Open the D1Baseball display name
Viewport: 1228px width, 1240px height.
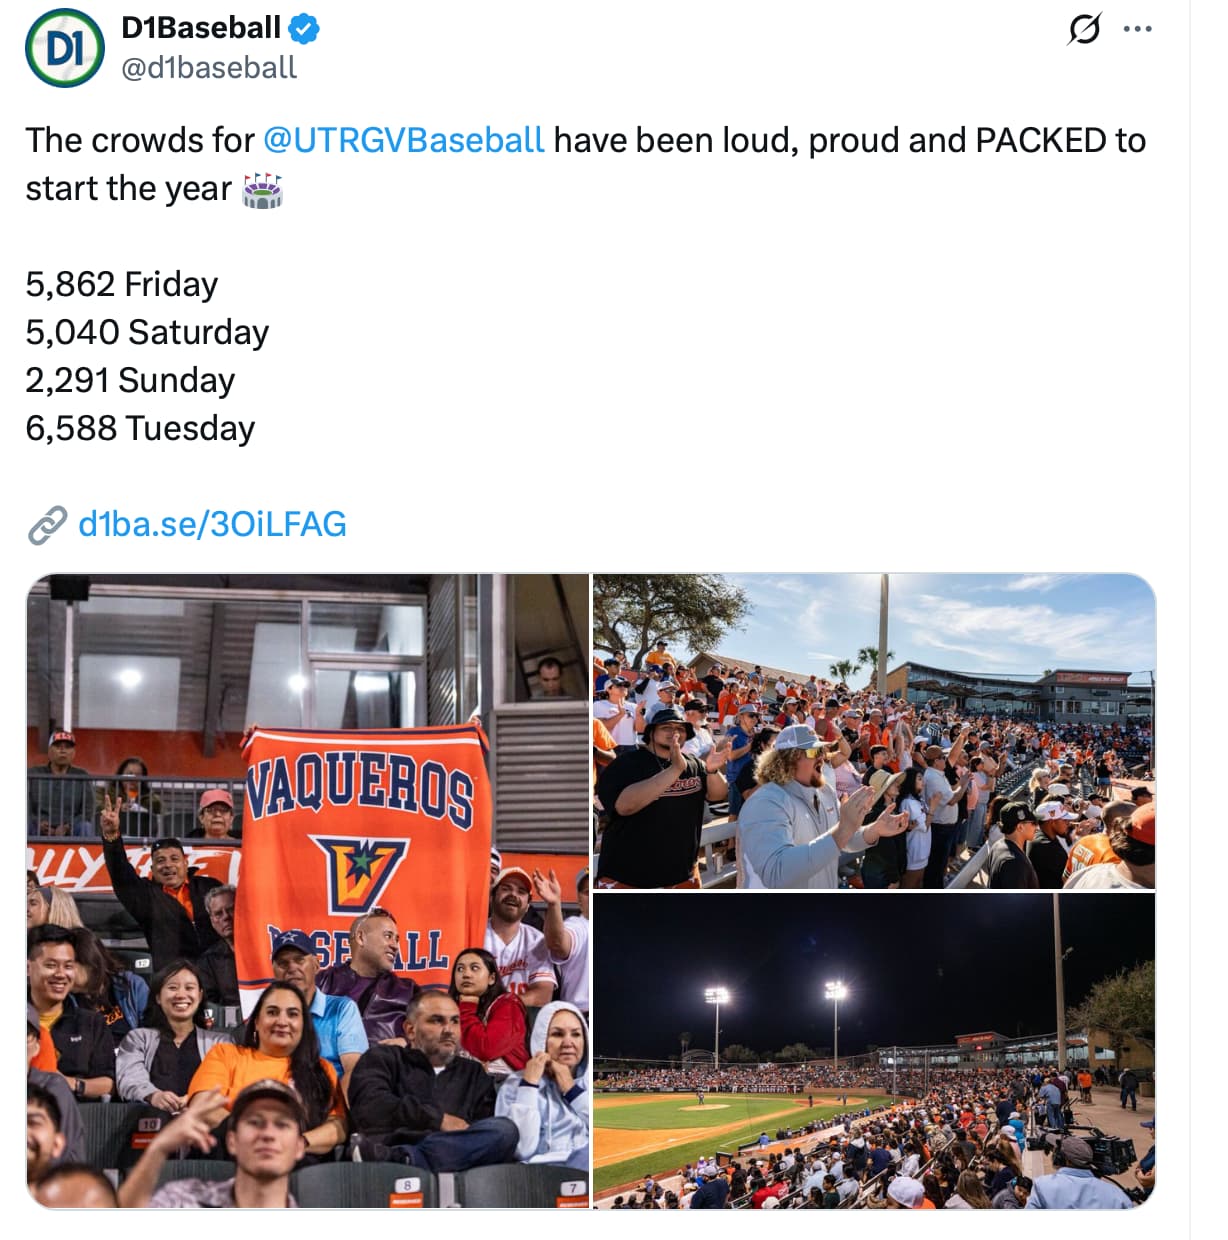[x=201, y=28]
